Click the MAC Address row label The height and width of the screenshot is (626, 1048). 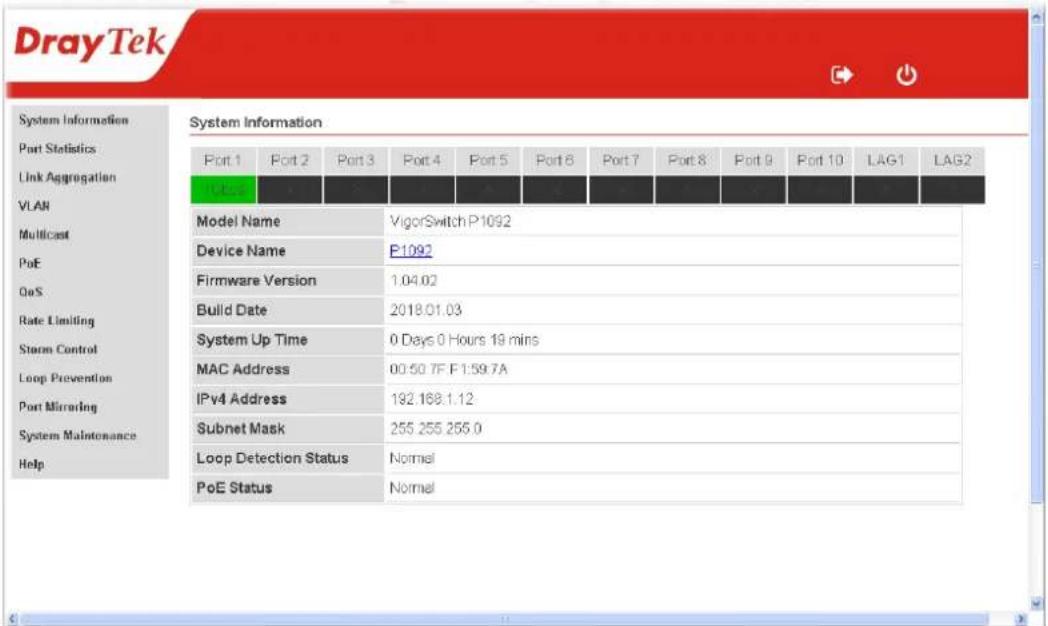click(243, 369)
